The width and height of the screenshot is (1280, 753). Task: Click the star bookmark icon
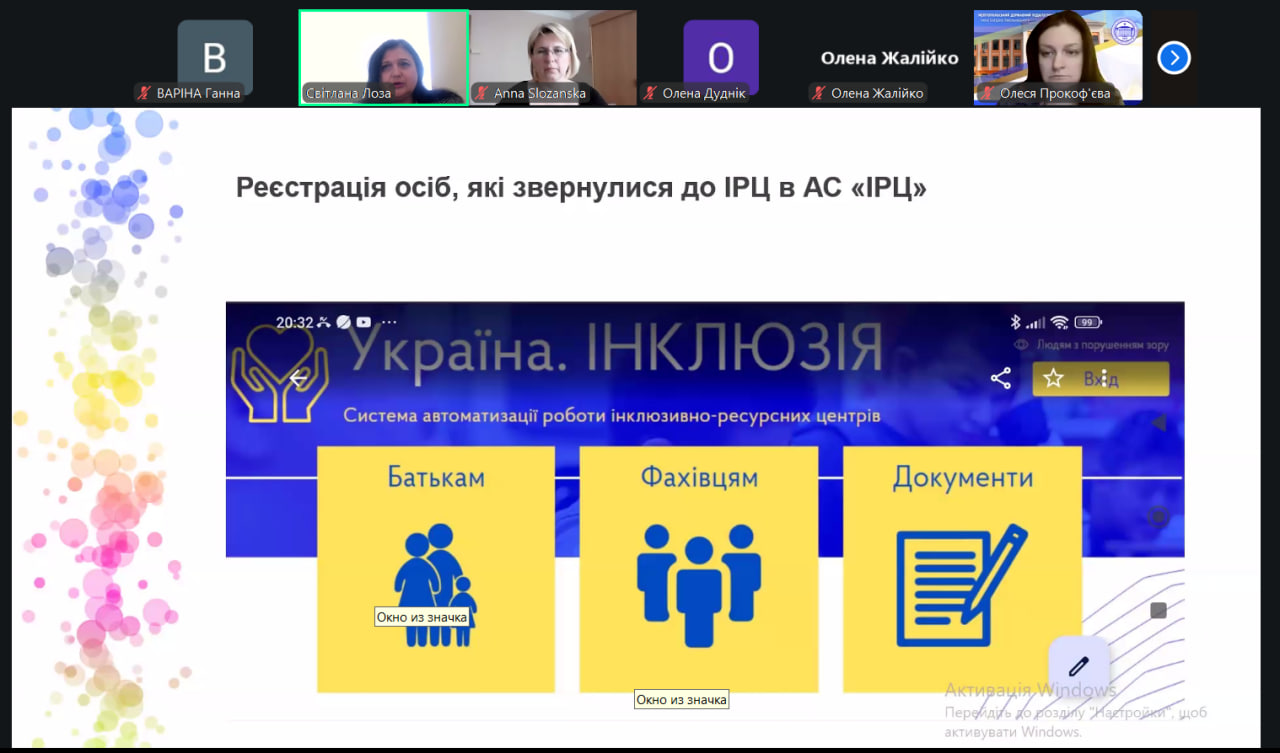point(1053,378)
